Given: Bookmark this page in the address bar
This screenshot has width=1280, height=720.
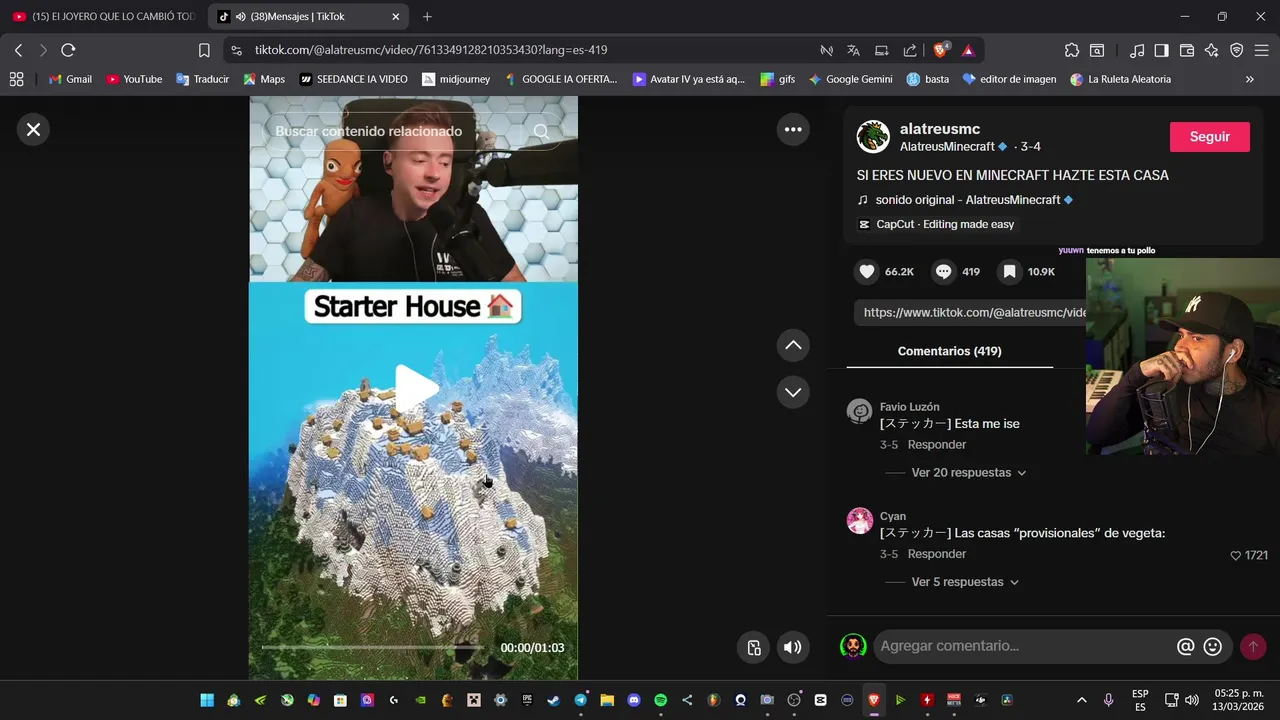Looking at the screenshot, I should click(204, 50).
